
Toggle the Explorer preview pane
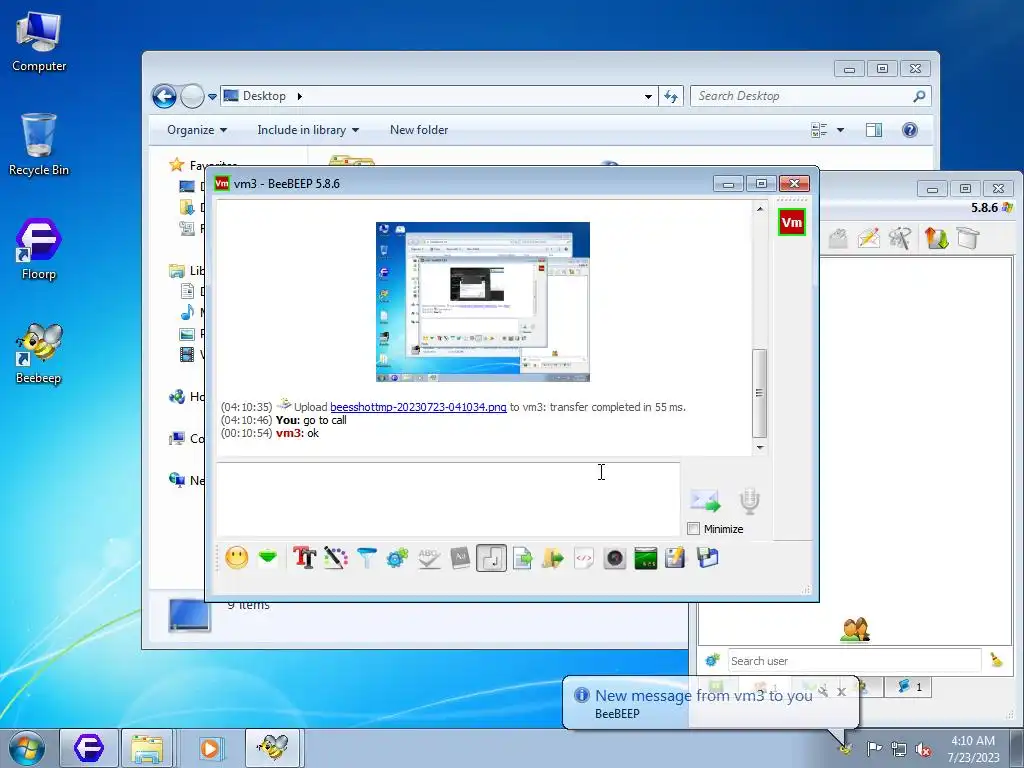[874, 130]
